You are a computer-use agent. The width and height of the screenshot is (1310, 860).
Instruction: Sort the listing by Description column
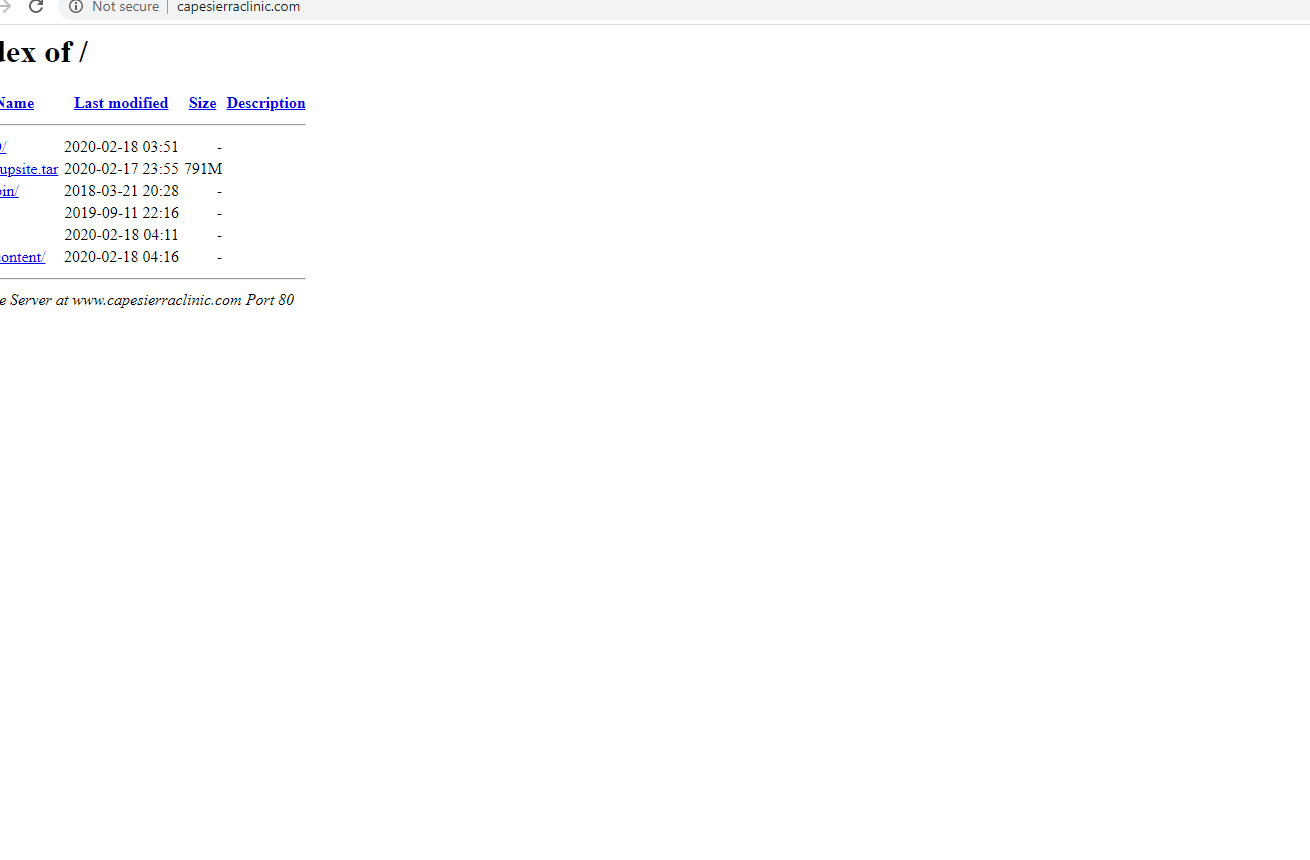click(266, 103)
